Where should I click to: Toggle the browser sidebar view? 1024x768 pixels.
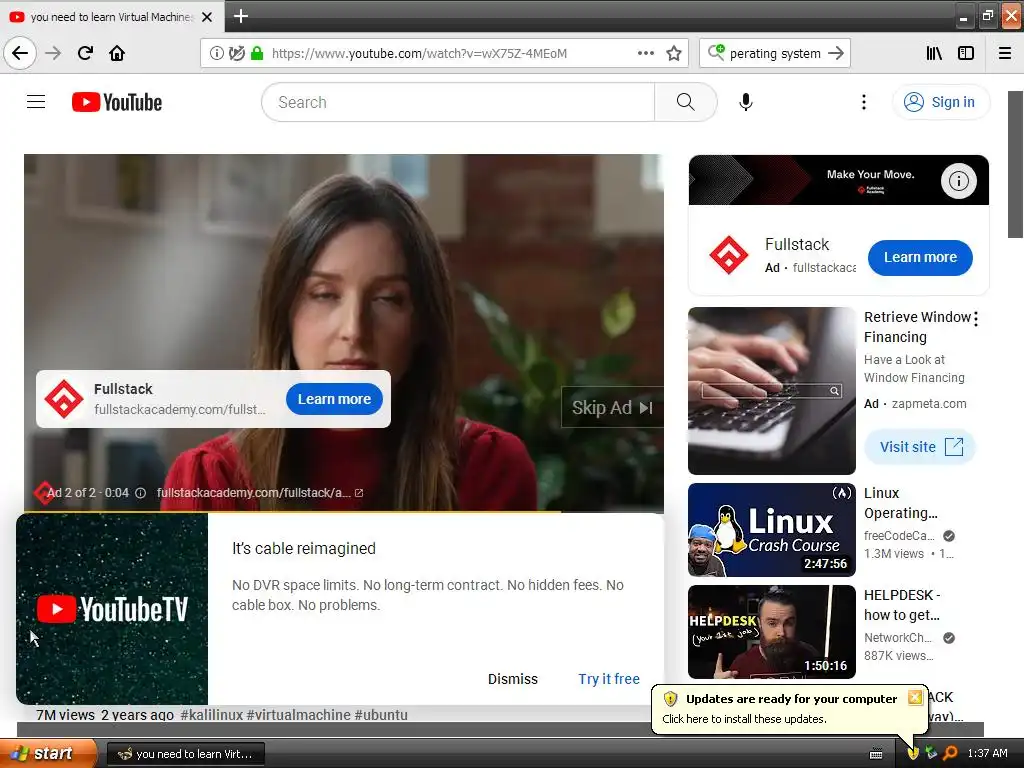966,54
